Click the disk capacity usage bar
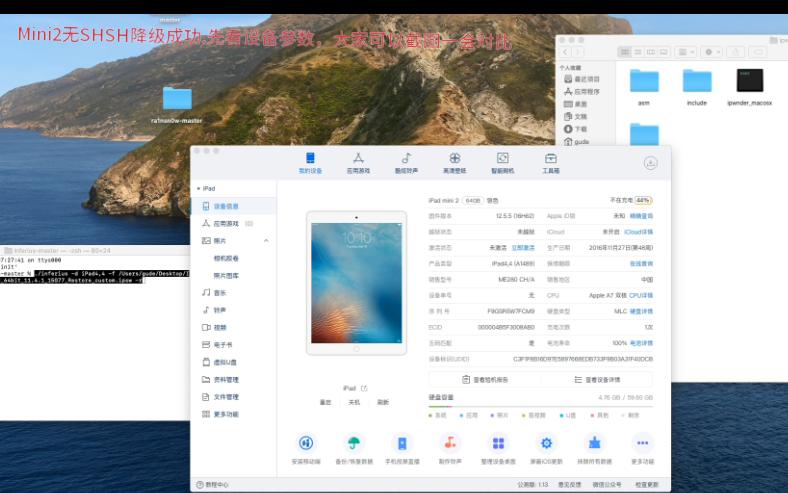The image size is (788, 493). pos(541,406)
